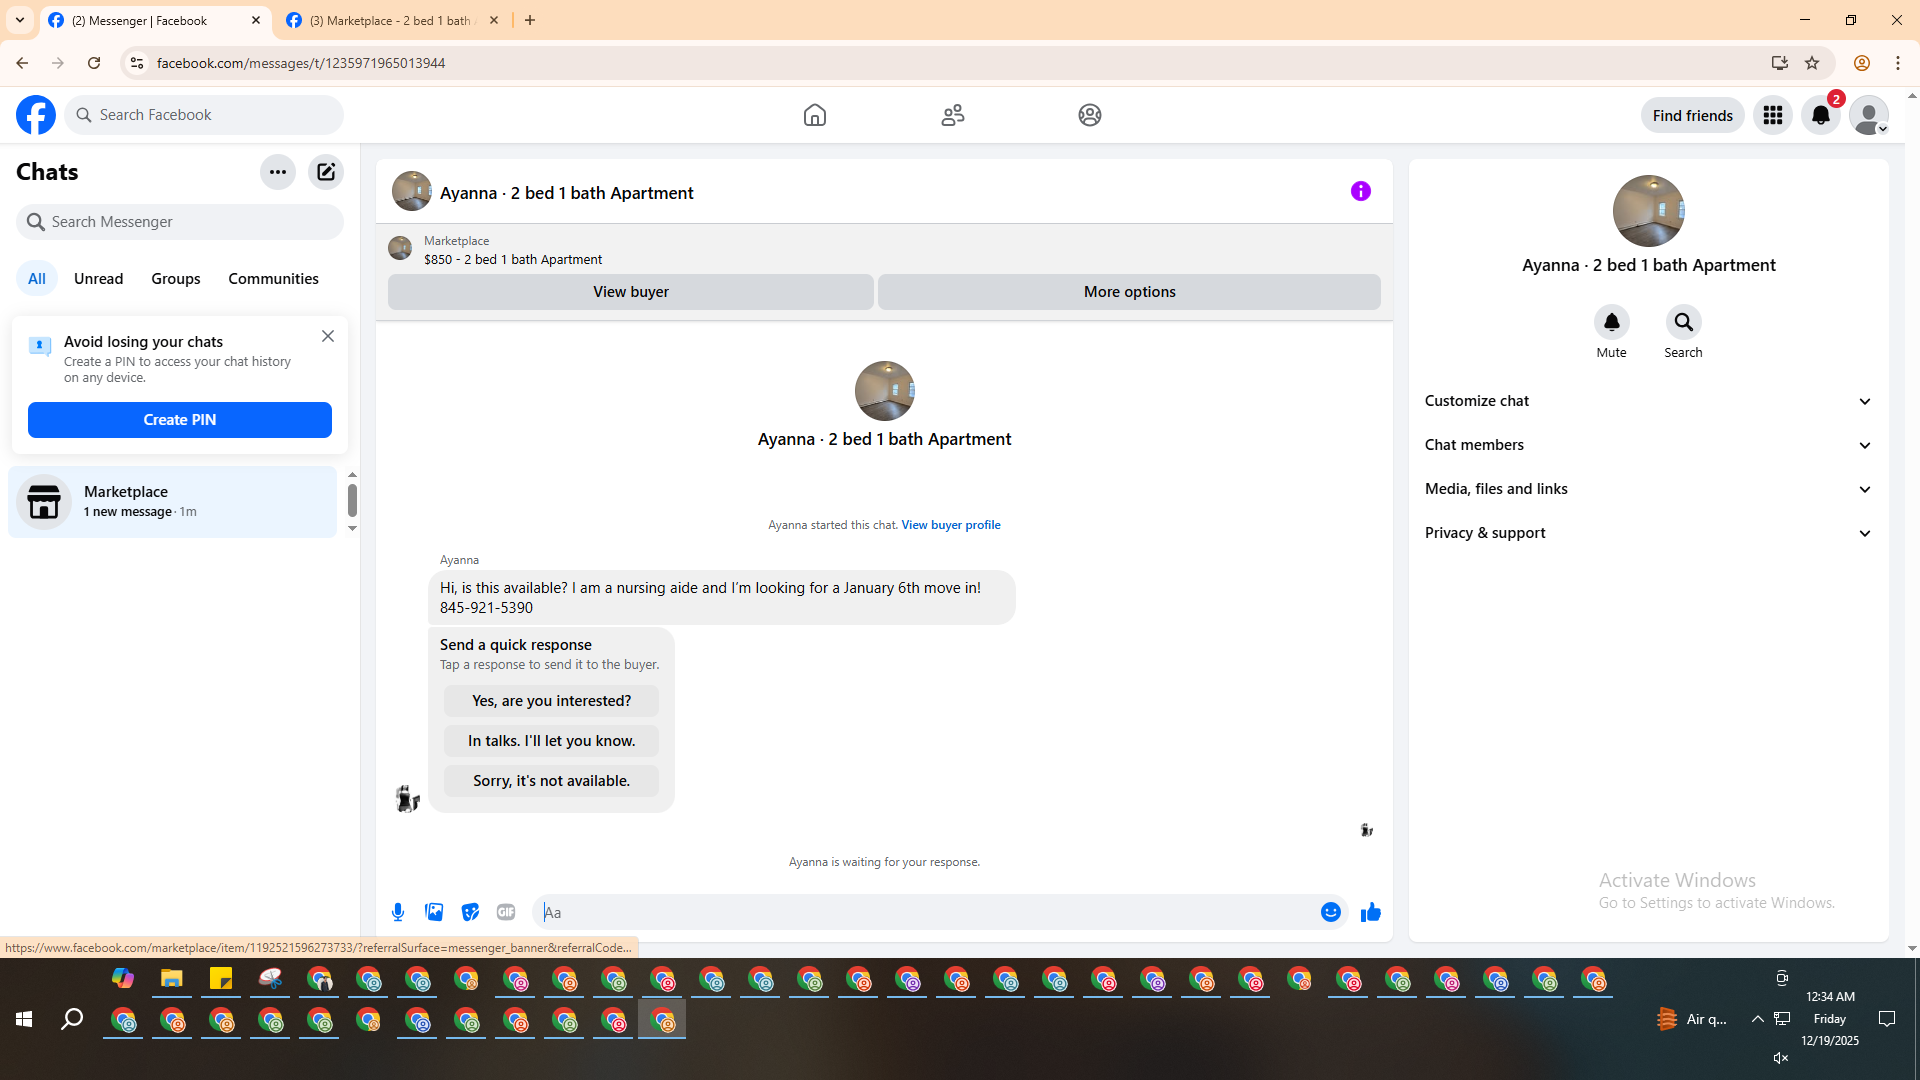Open the View buyer profile link
1920x1080 pixels.
[950, 525]
